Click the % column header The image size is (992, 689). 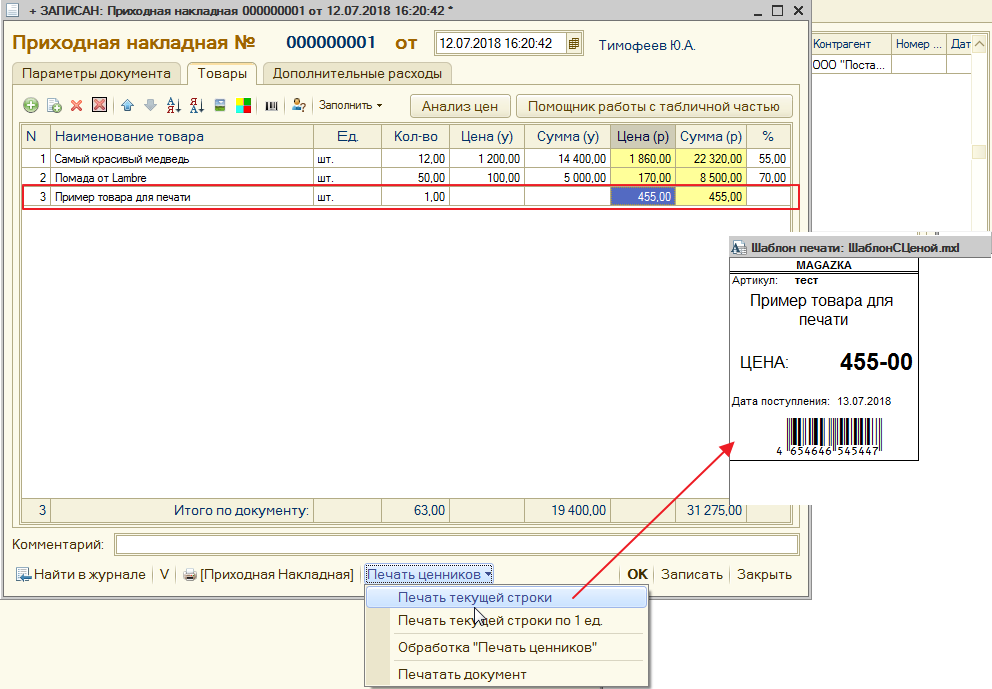coord(768,137)
